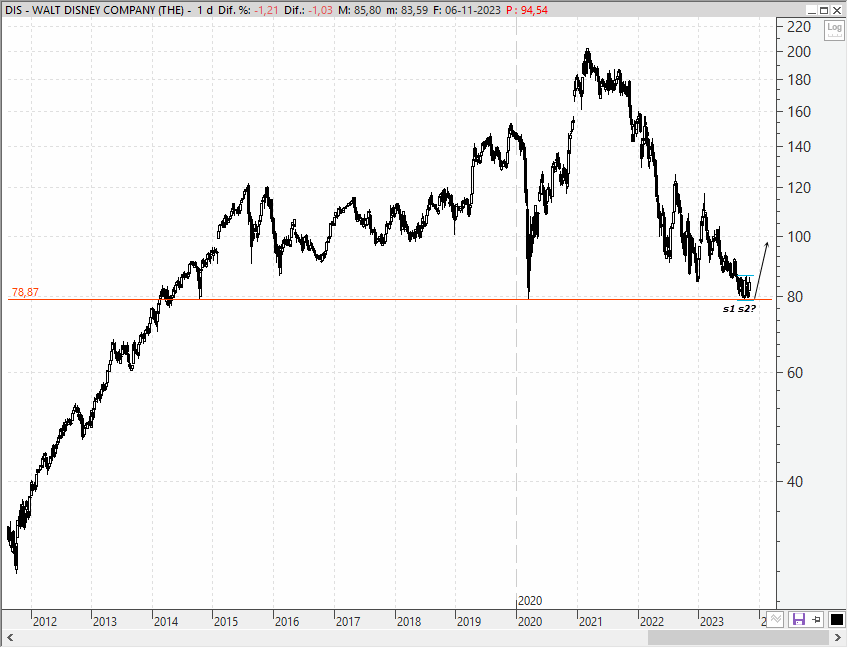Click the Dif. %: -1,21 value

(x=248, y=10)
